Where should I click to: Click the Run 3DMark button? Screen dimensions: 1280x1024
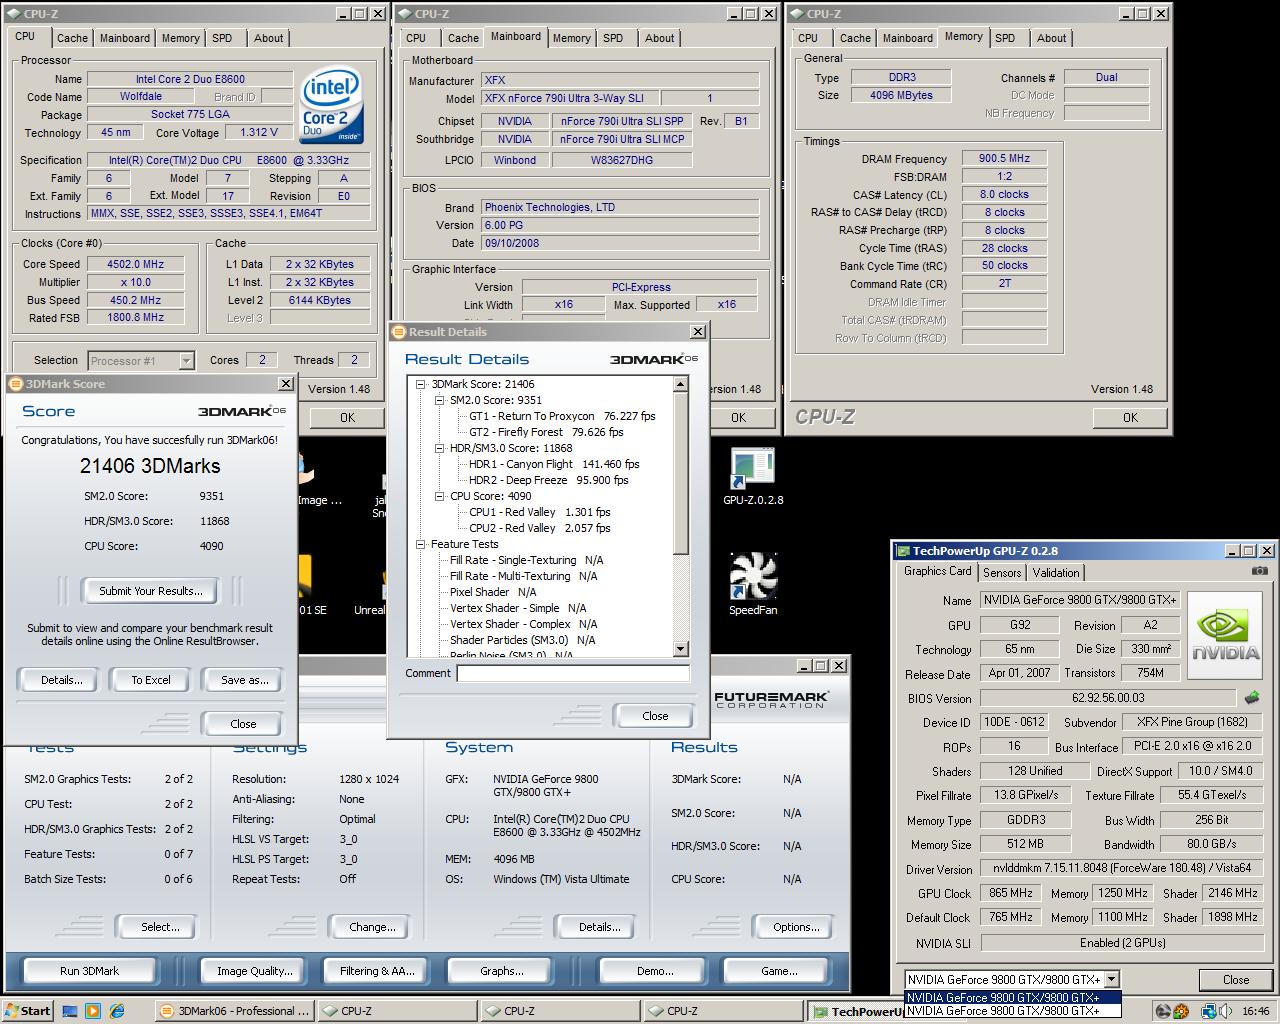pos(89,971)
